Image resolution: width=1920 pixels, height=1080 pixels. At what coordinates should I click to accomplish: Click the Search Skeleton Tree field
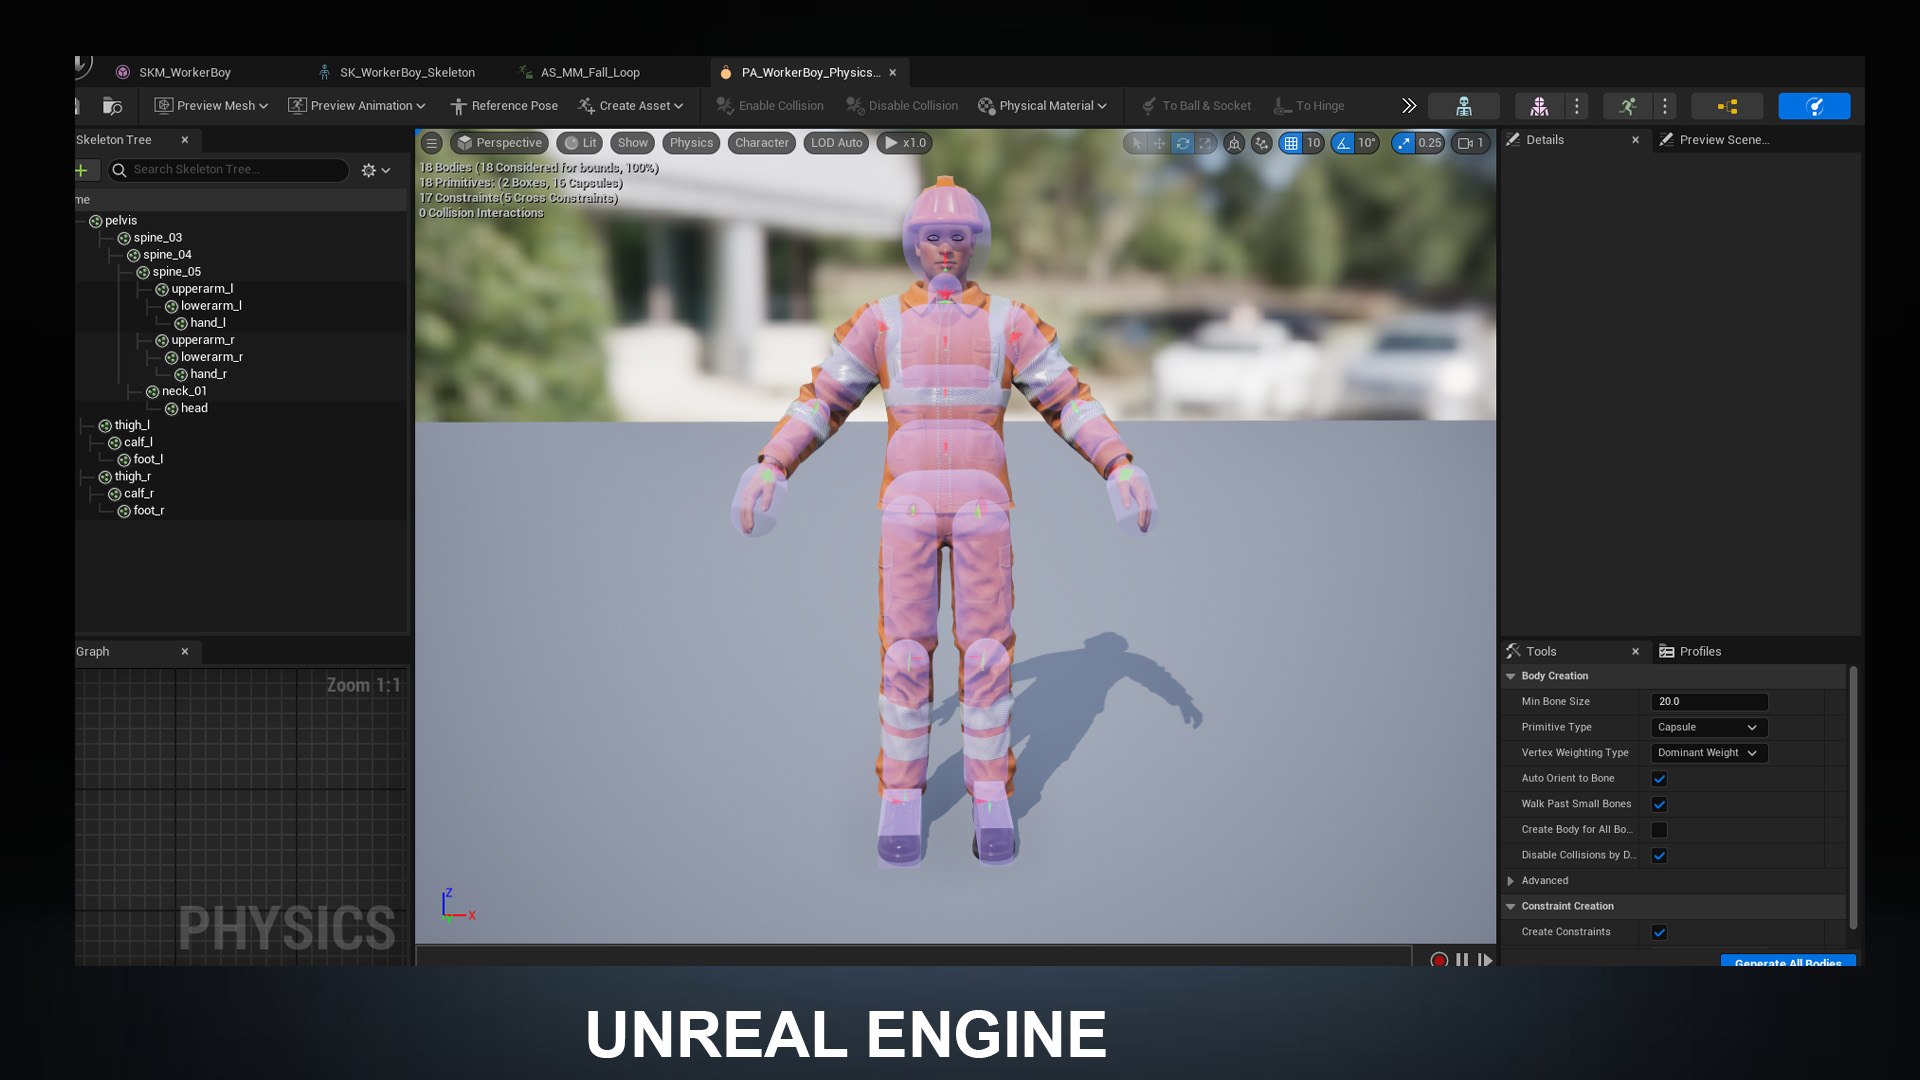tap(229, 170)
